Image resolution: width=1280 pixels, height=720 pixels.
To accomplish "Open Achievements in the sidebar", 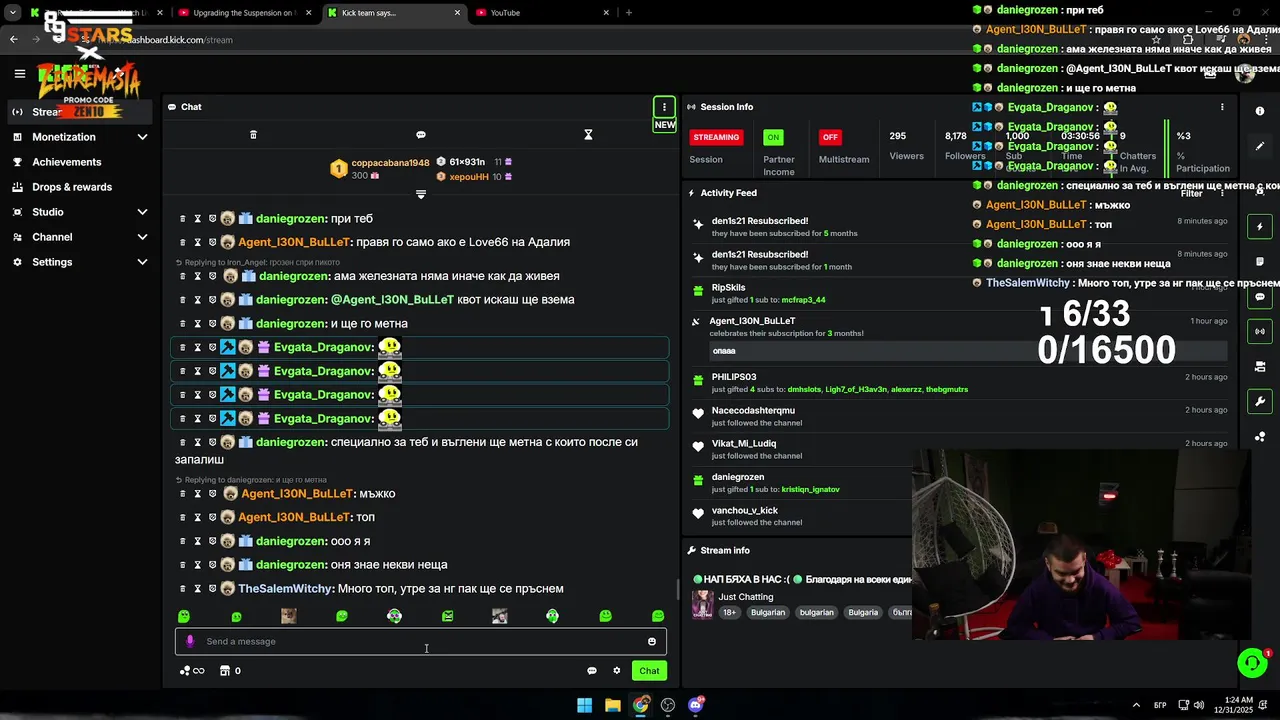I will (x=66, y=162).
